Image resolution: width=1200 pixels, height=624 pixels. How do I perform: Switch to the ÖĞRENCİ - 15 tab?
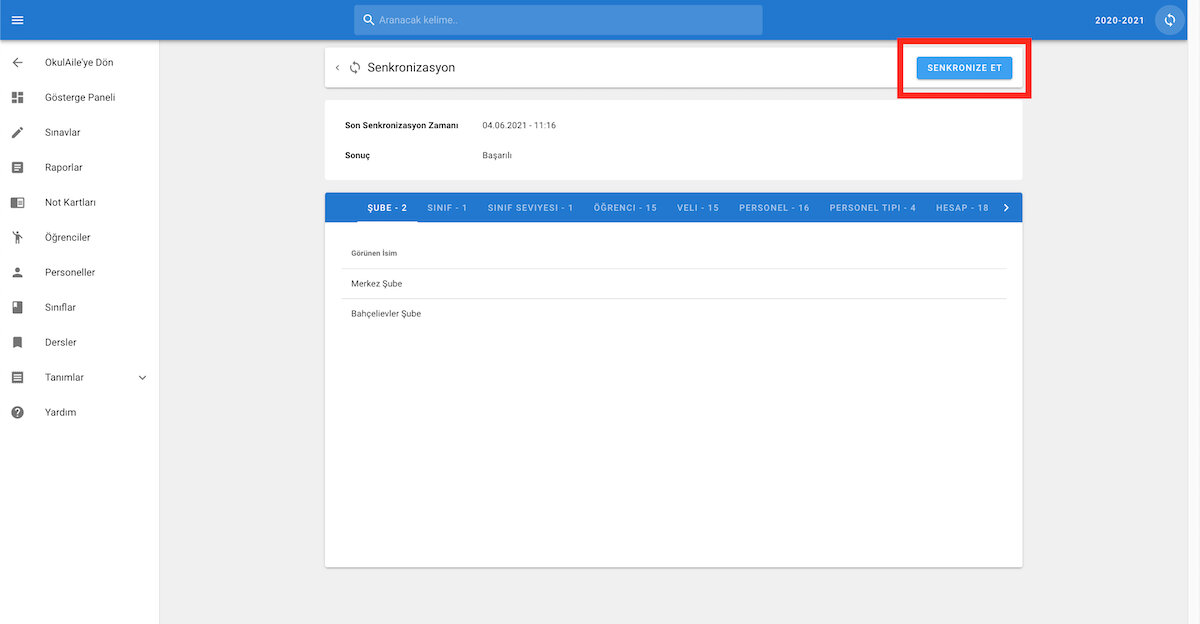625,208
